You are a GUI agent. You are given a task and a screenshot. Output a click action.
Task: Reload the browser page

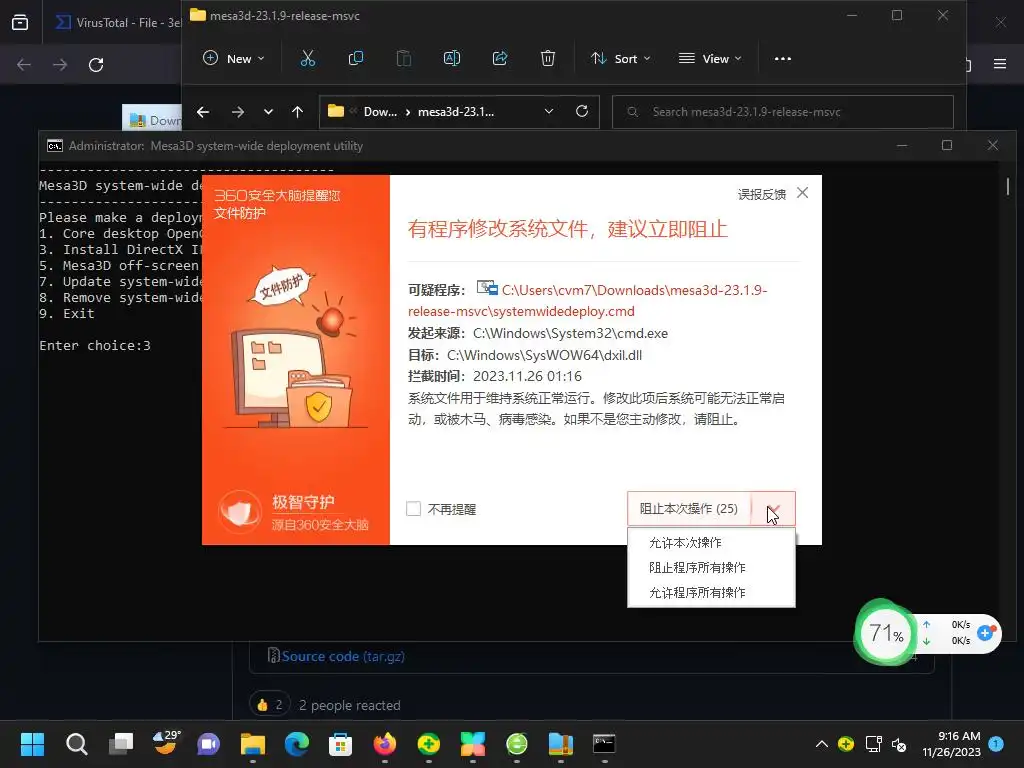pyautogui.click(x=96, y=65)
